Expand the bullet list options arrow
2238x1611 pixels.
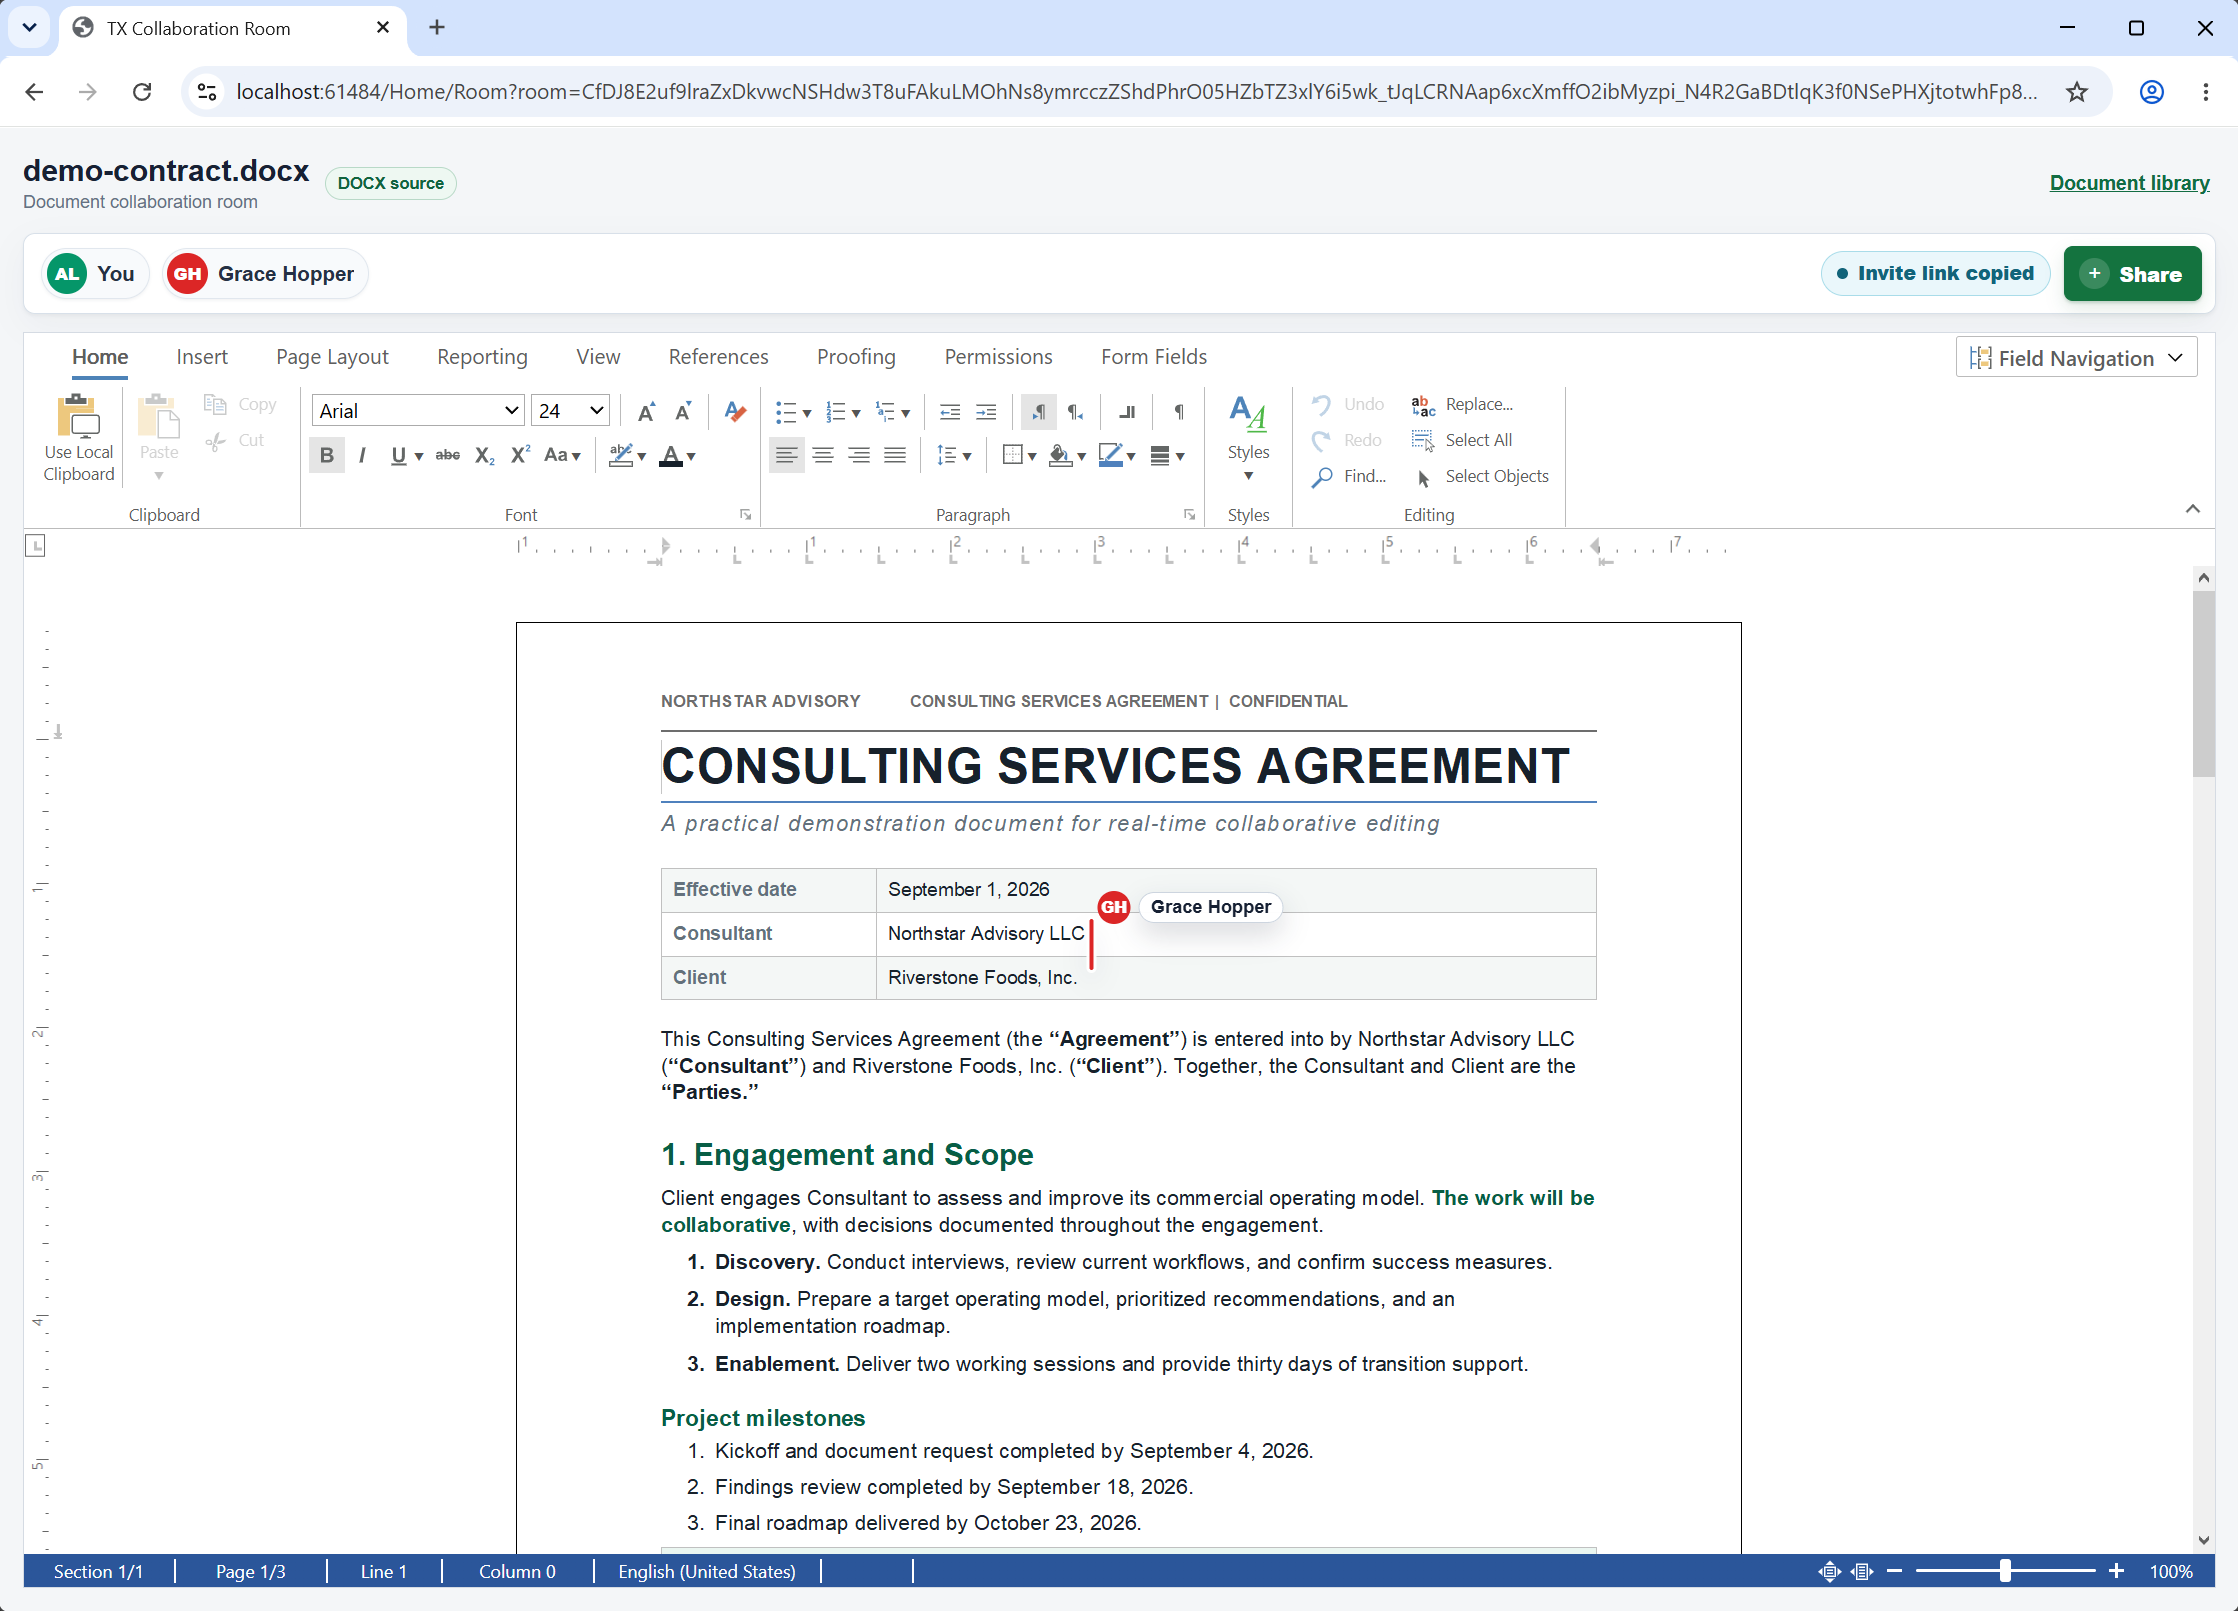pos(807,413)
